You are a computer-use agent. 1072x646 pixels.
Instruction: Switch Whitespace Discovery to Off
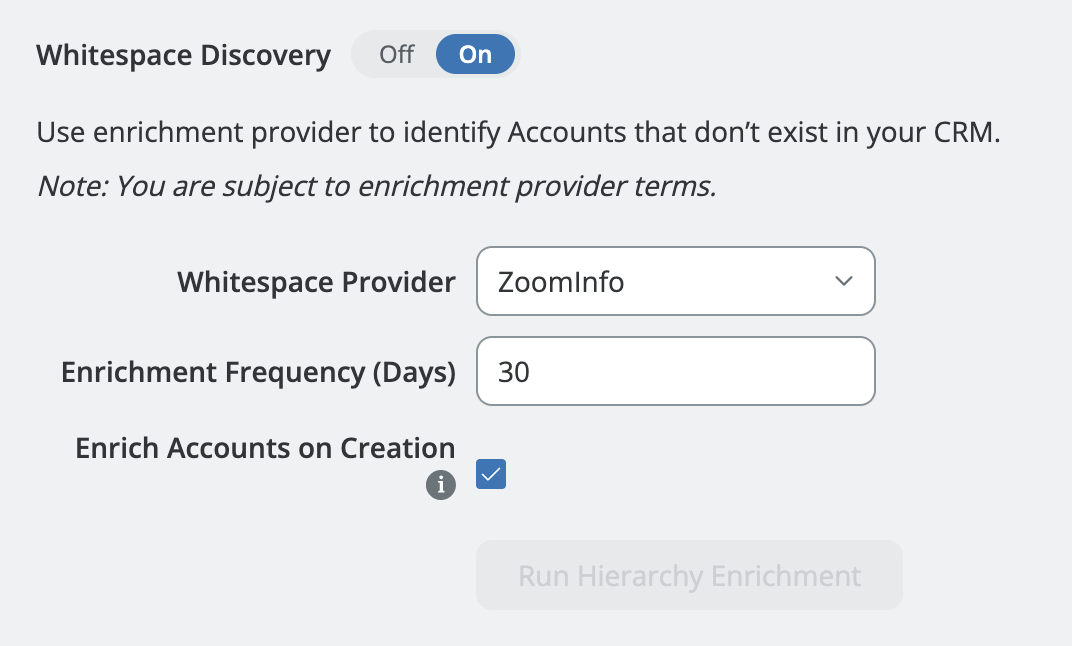(396, 55)
